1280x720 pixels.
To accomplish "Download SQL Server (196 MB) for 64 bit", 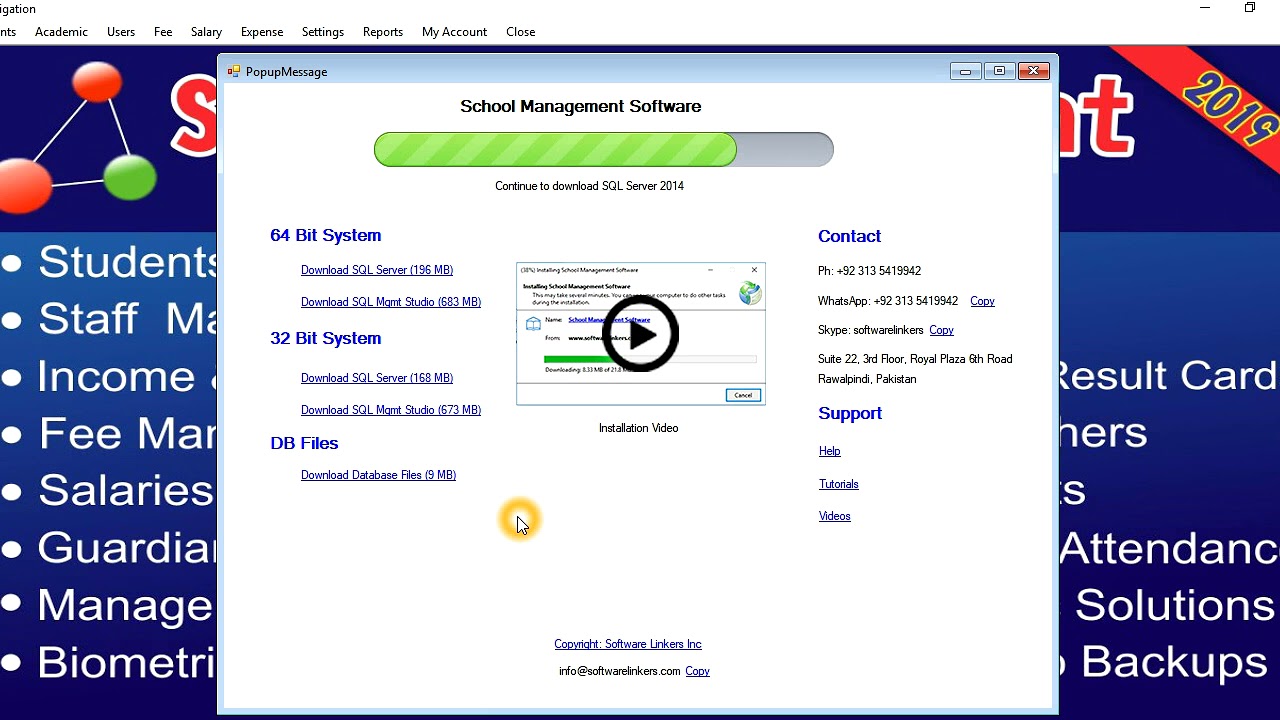I will click(x=377, y=270).
